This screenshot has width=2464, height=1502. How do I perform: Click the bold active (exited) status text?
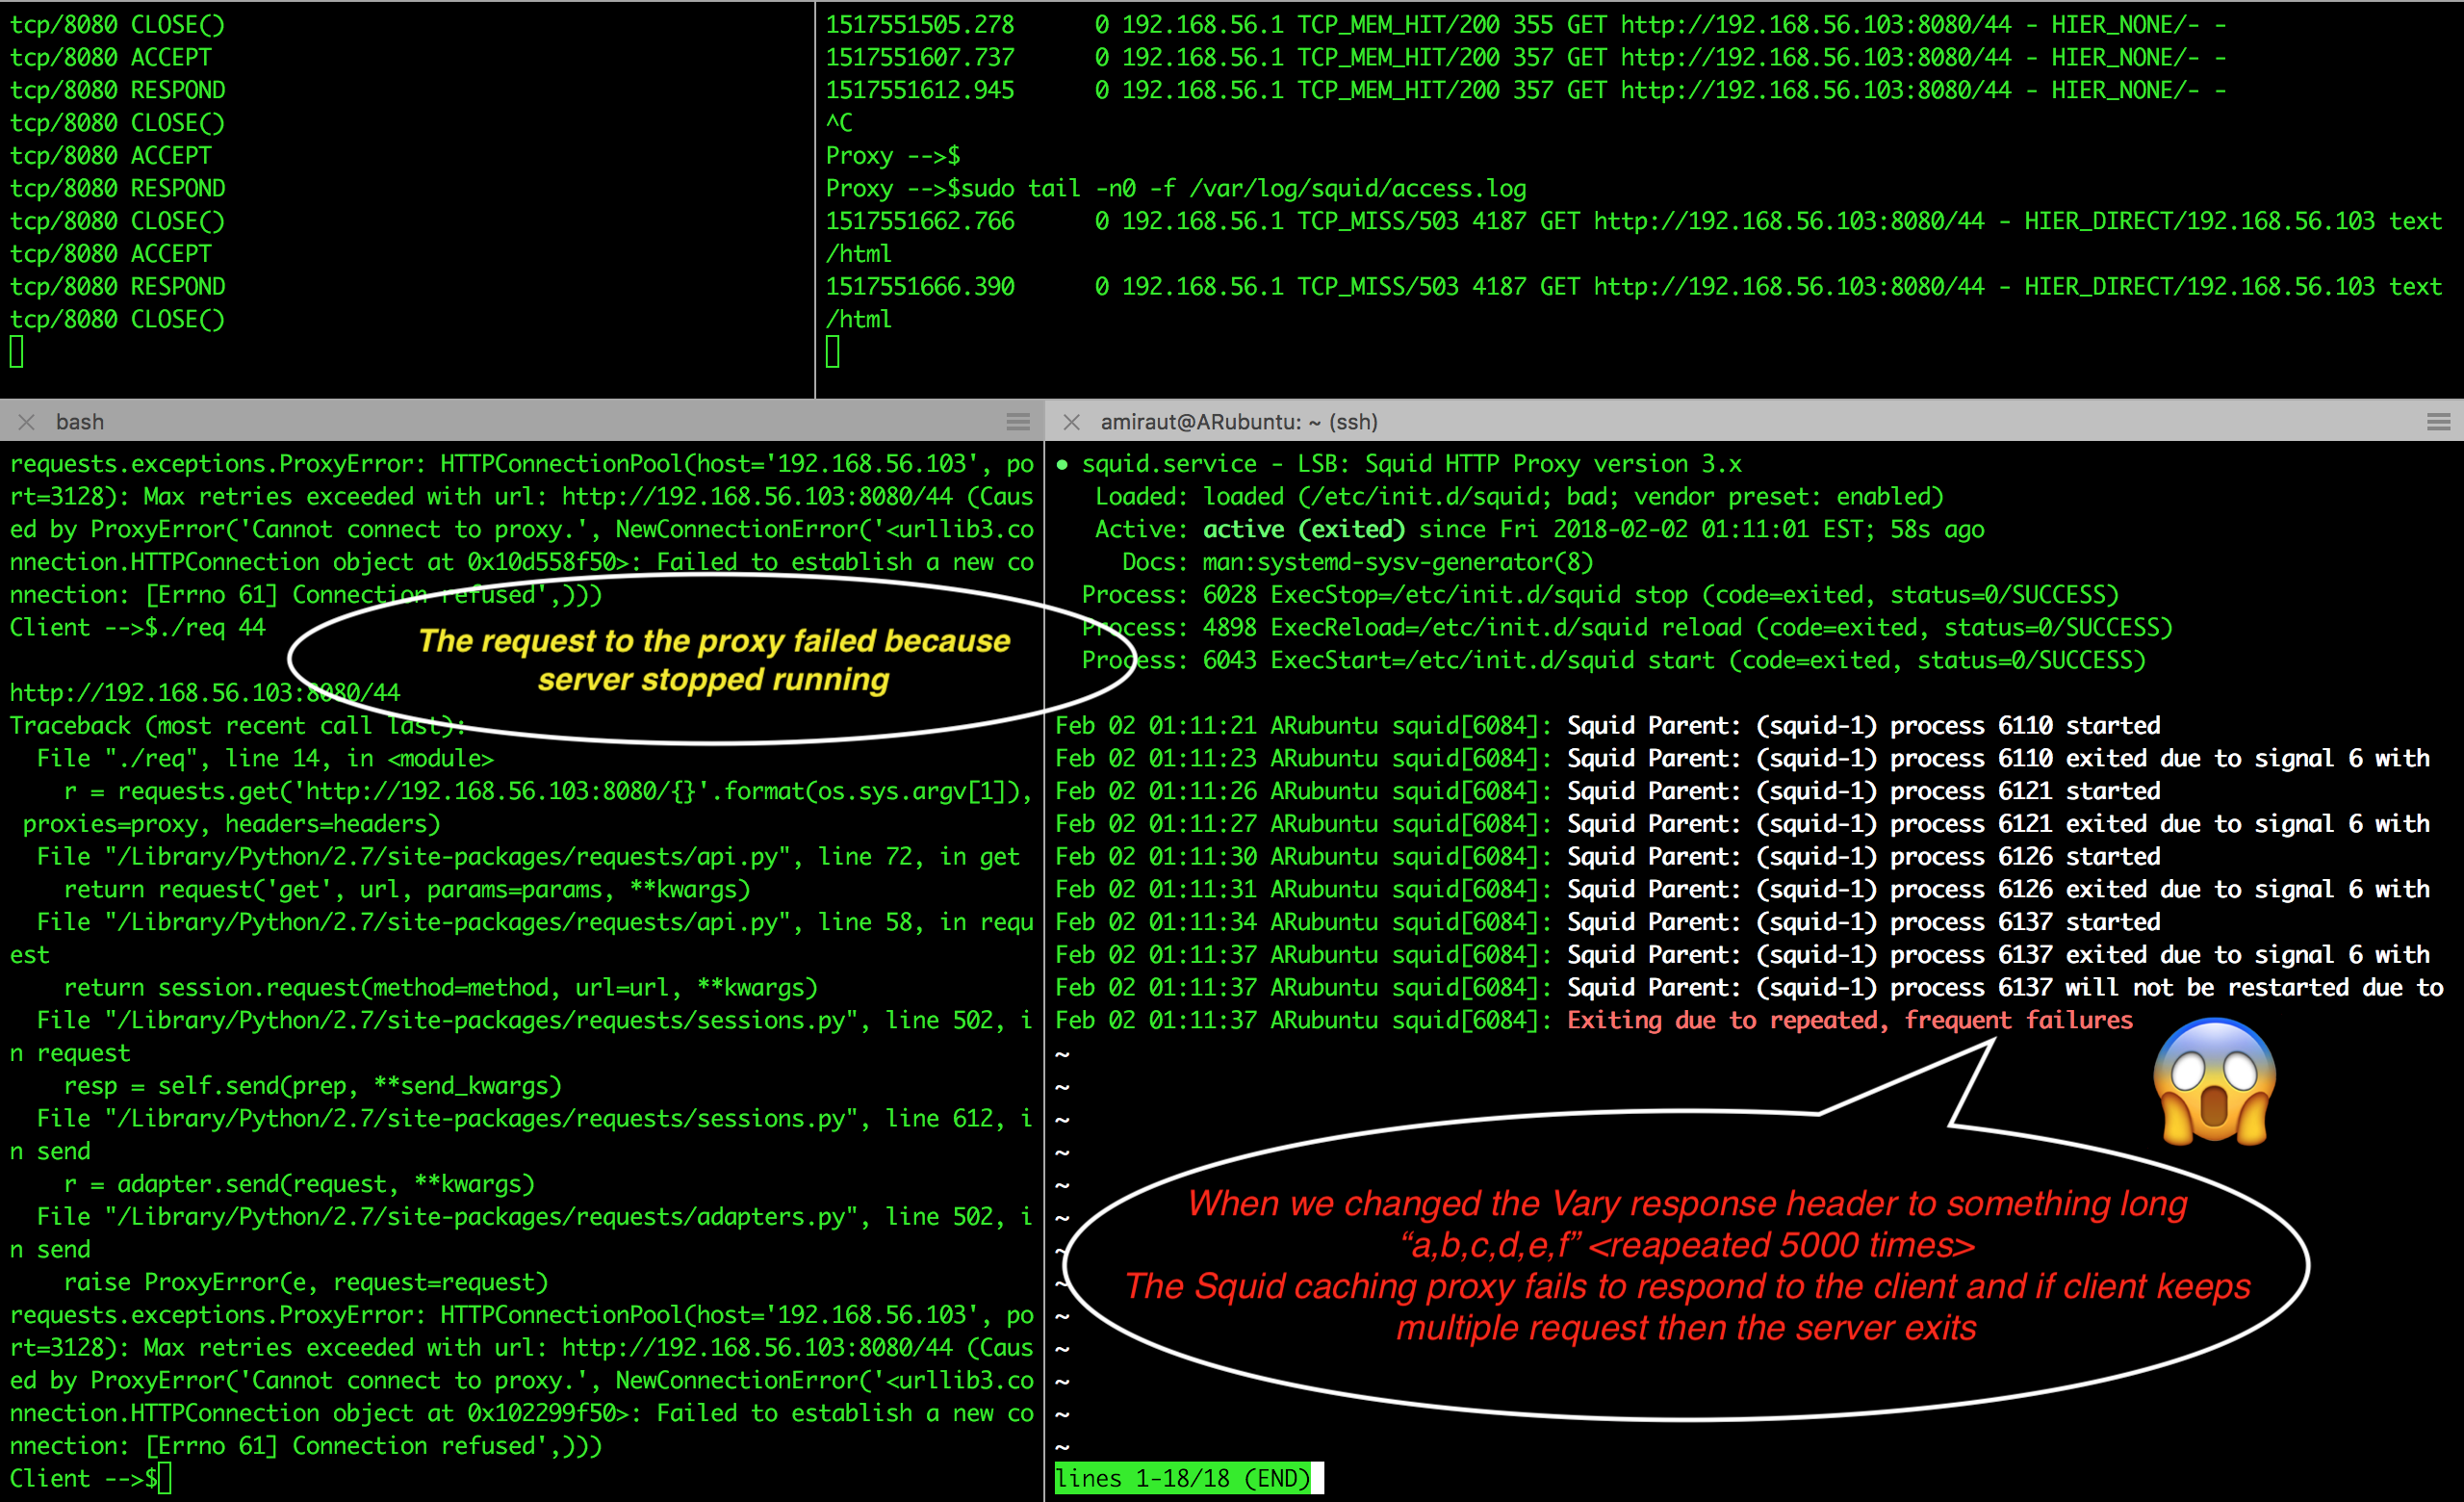1303,529
